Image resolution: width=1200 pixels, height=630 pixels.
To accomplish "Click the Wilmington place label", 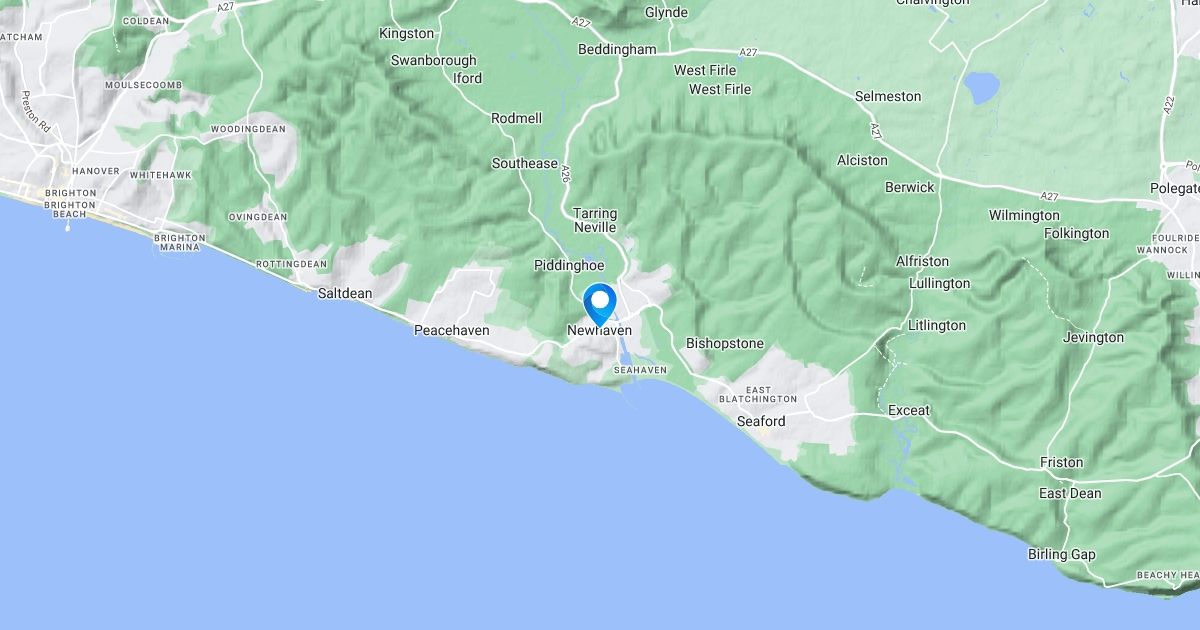I will (x=1024, y=216).
